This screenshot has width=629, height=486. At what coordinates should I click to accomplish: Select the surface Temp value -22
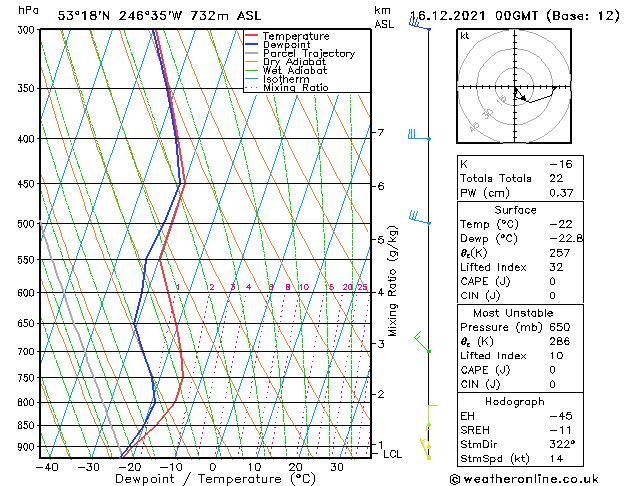561,224
